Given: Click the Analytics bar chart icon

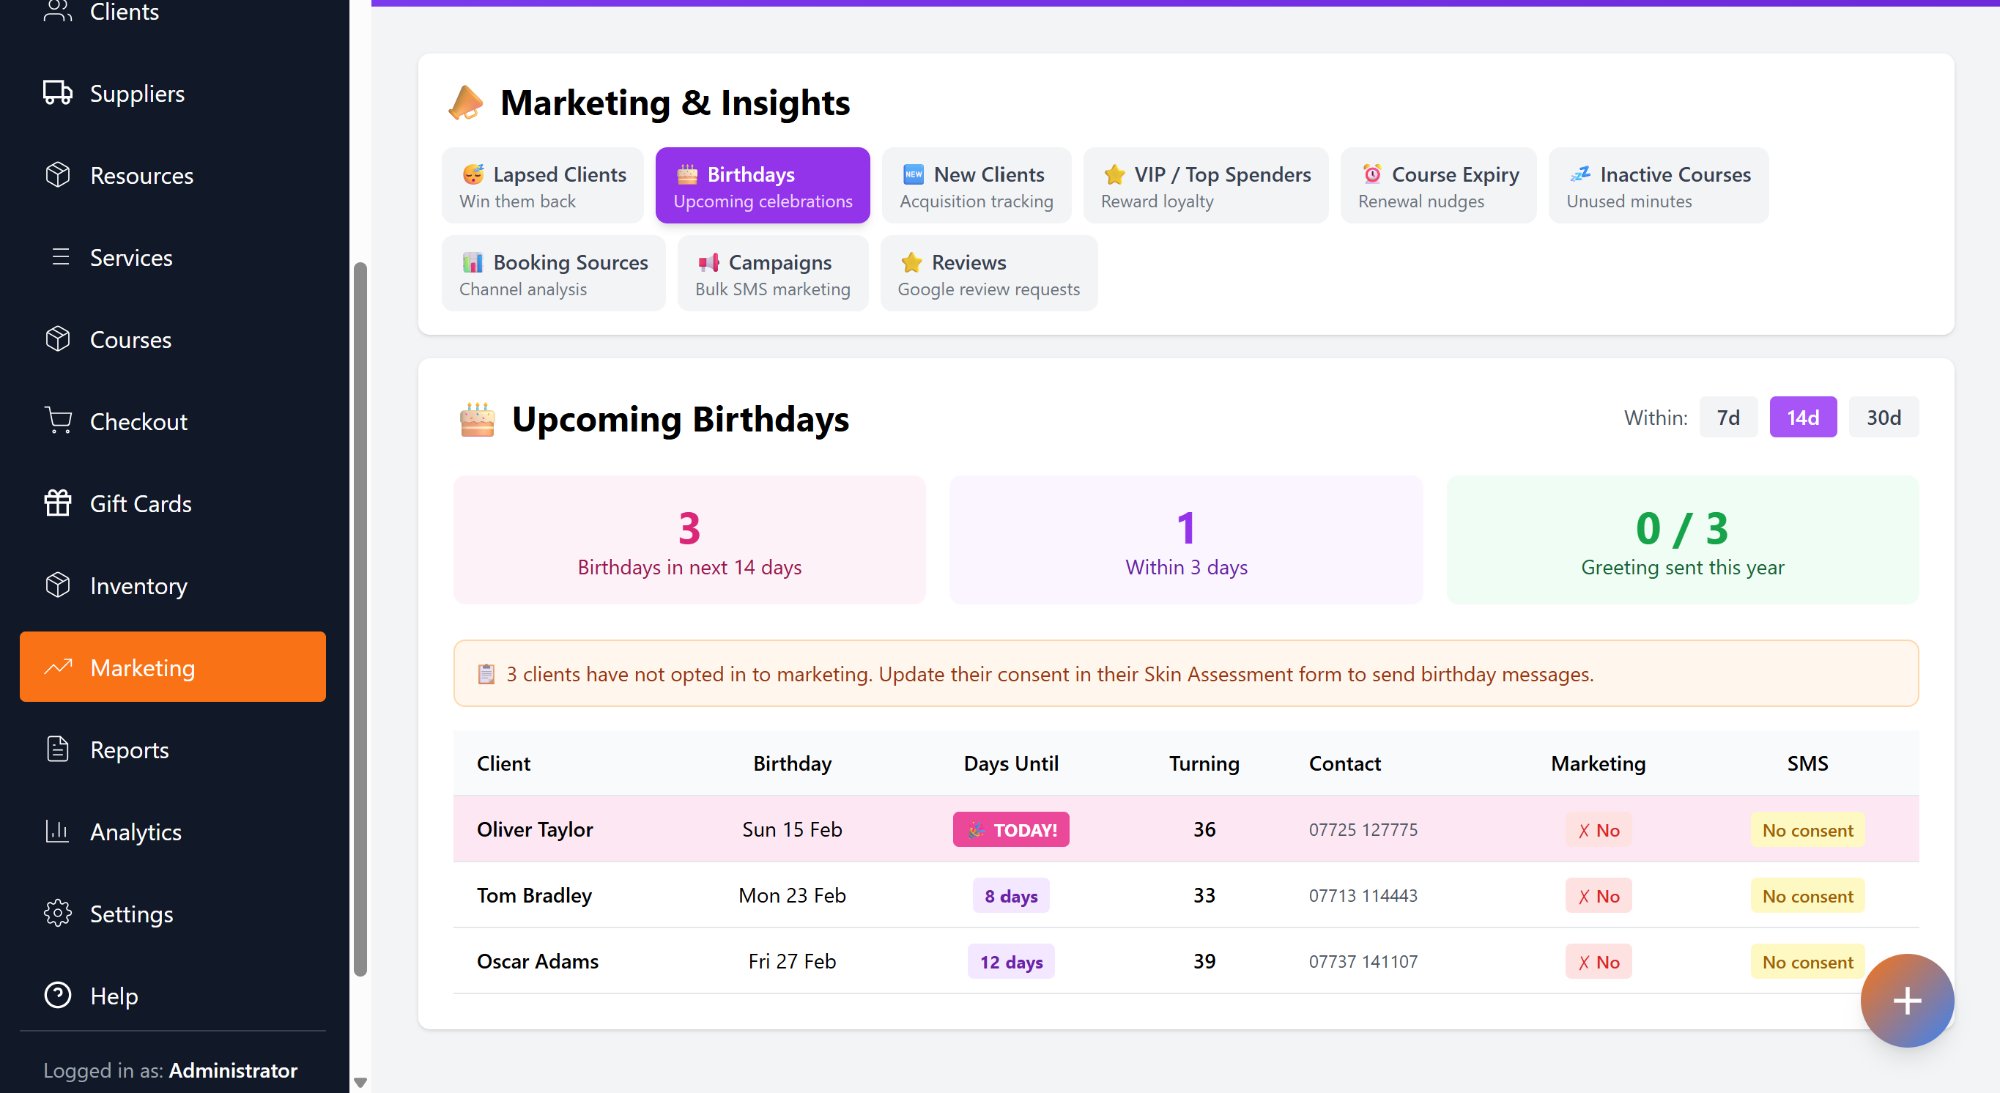Looking at the screenshot, I should pyautogui.click(x=58, y=831).
